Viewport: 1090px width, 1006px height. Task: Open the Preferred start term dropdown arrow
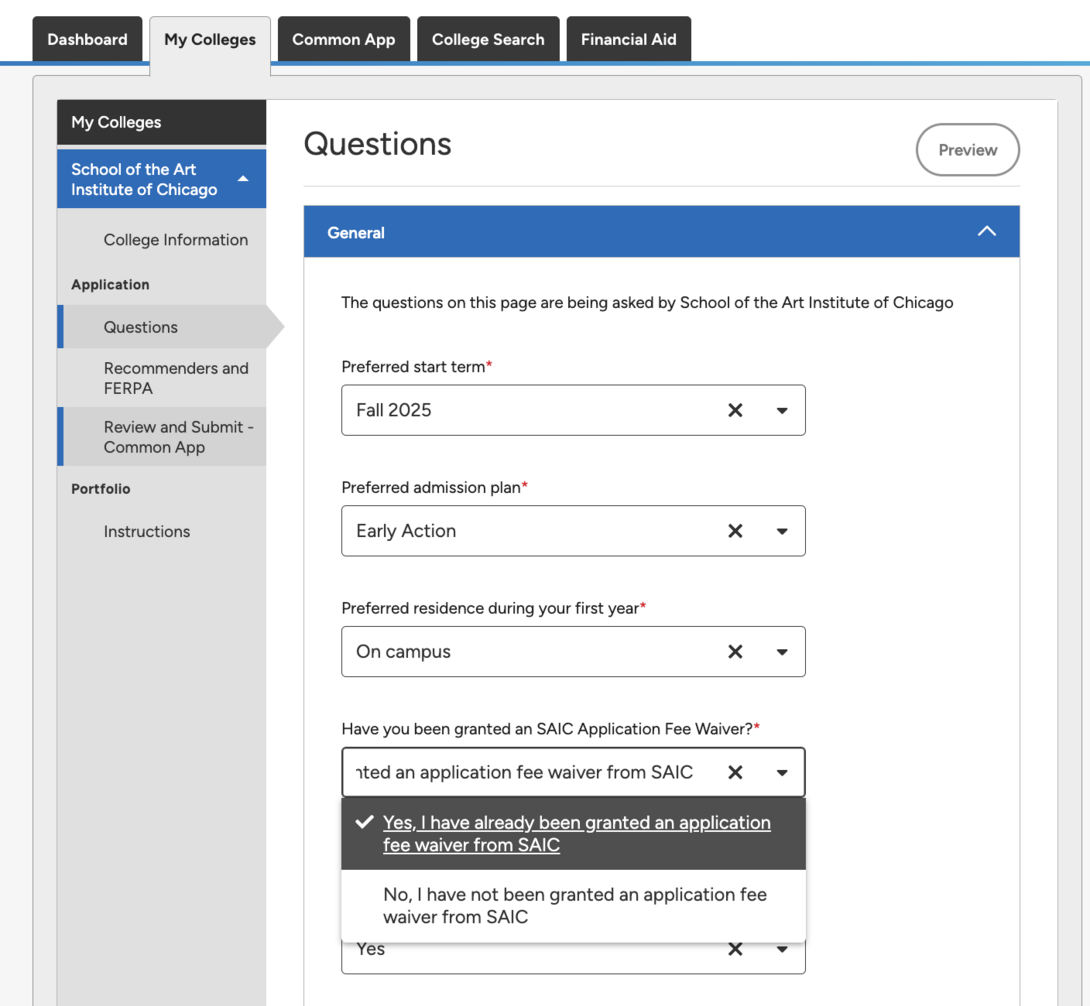(x=782, y=411)
